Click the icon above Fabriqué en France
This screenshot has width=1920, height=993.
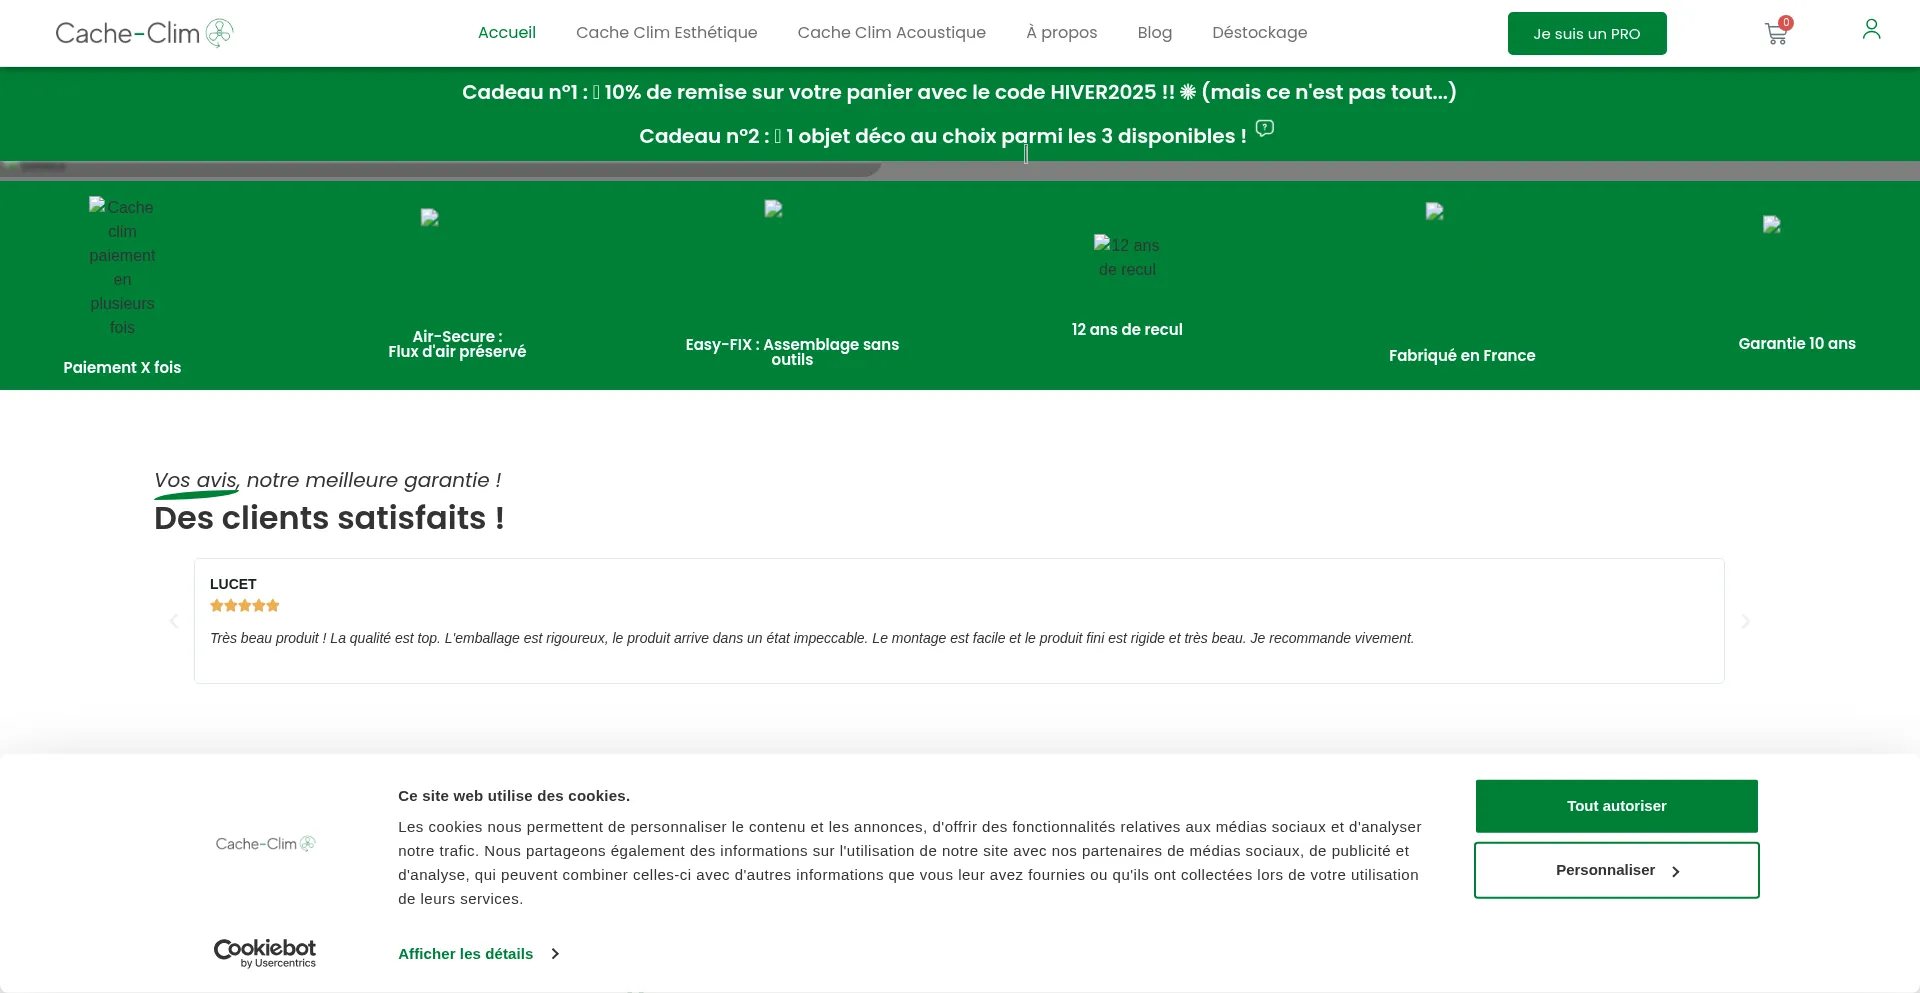click(1434, 211)
